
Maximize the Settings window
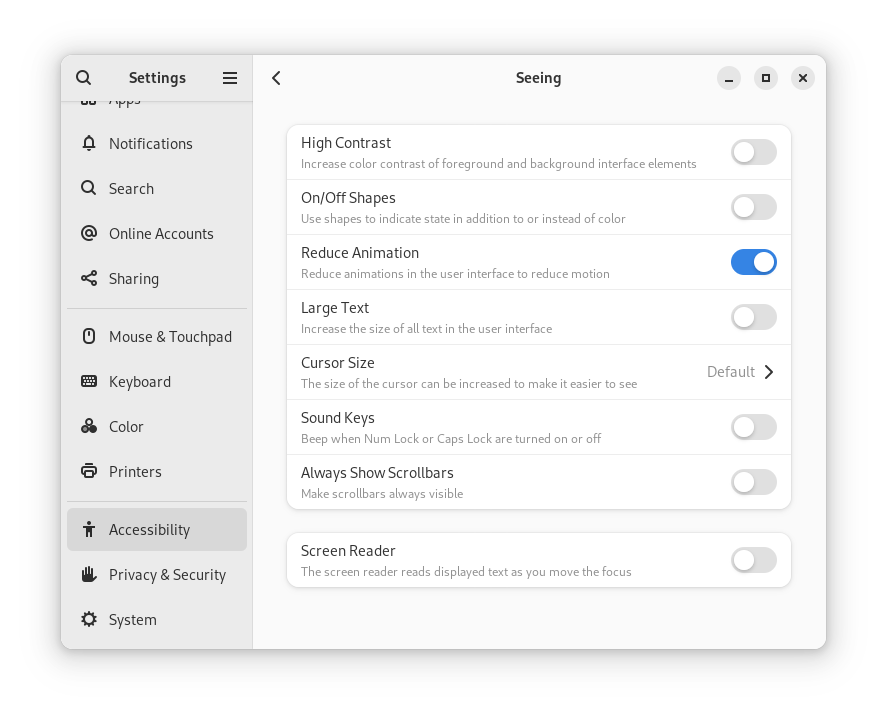766,78
